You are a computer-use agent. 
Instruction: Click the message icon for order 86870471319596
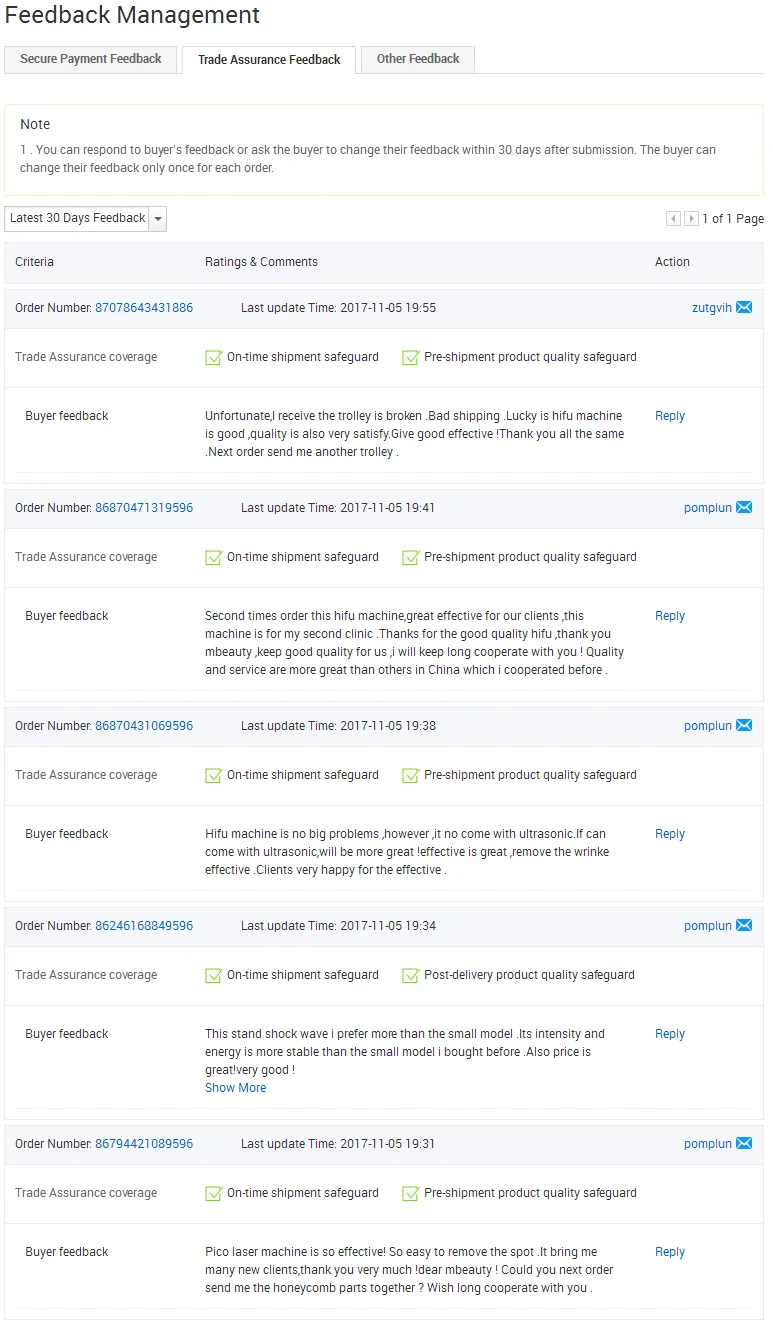[x=744, y=508]
